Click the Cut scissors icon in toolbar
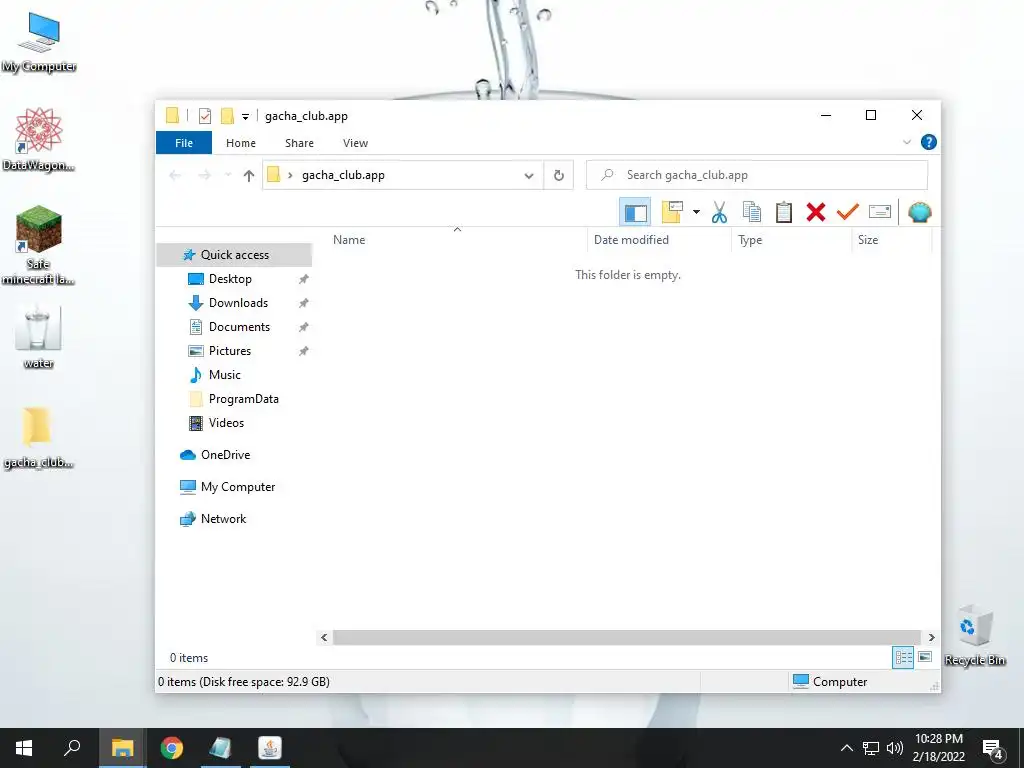Screen dimensions: 1024x768 719,212
